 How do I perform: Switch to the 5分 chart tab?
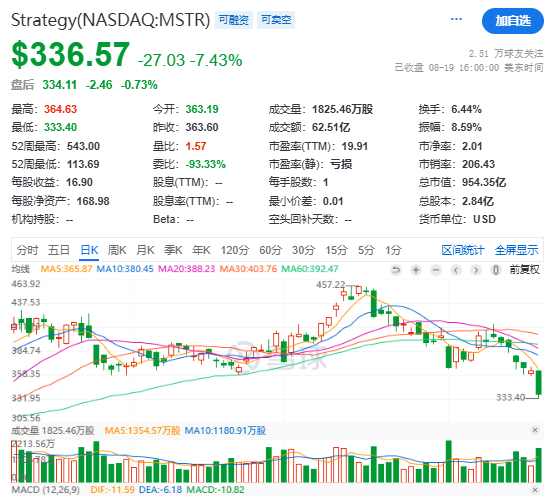(x=367, y=250)
